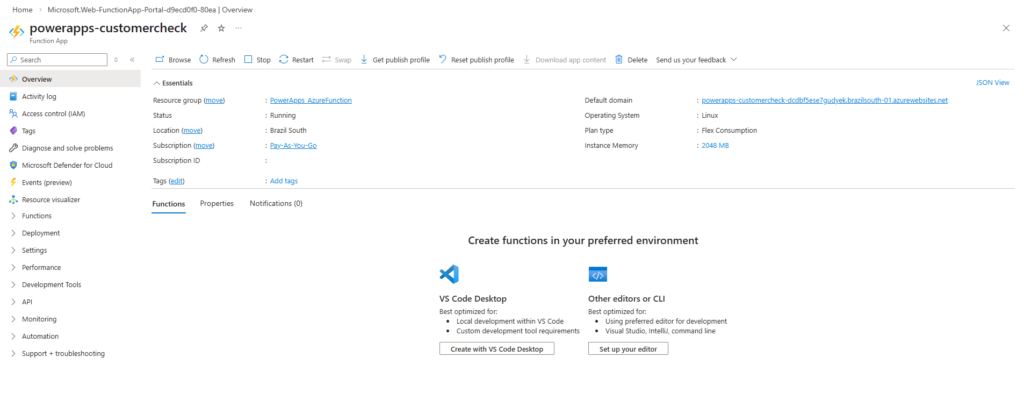Restart the function app
This screenshot has width=1024, height=407.
(x=296, y=59)
